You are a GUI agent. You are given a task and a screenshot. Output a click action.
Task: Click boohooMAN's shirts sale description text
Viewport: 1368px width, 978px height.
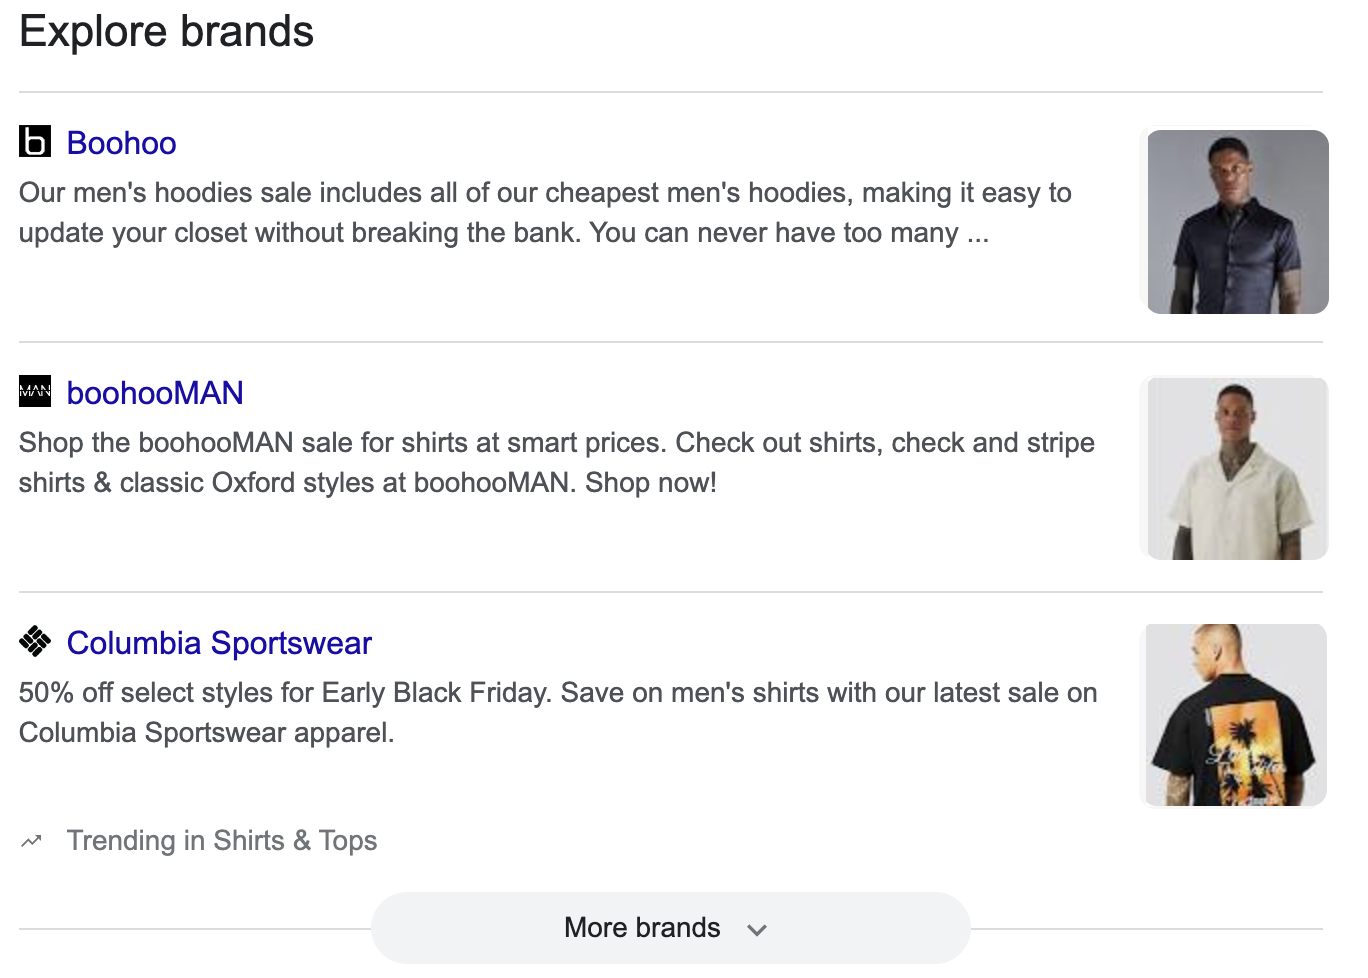pyautogui.click(x=556, y=443)
